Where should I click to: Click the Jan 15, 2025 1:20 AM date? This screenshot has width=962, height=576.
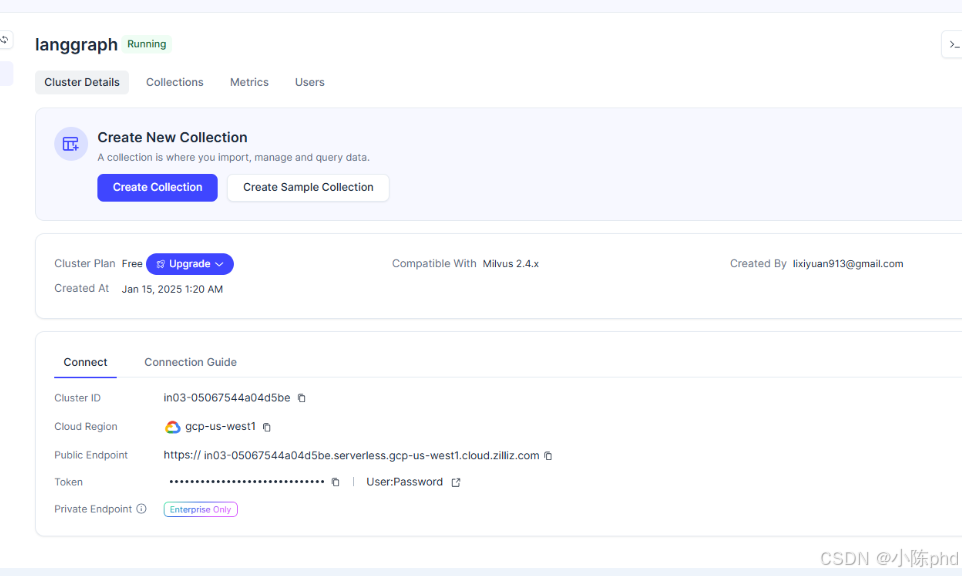172,289
